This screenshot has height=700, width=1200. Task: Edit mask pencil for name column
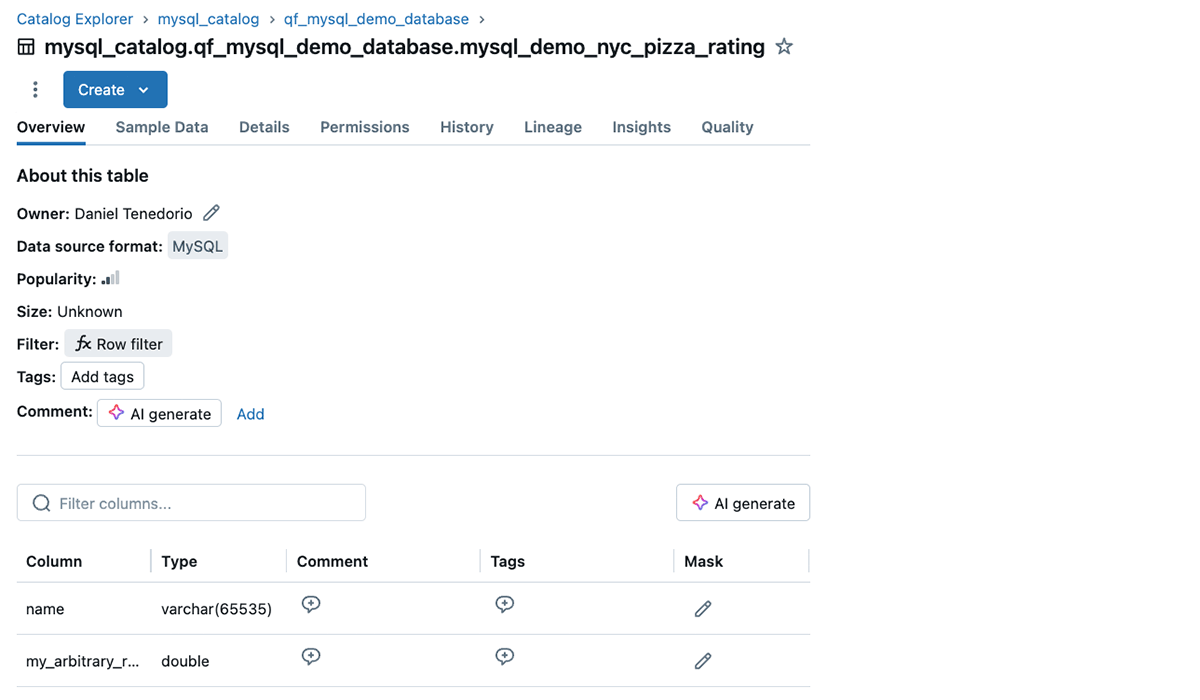703,609
